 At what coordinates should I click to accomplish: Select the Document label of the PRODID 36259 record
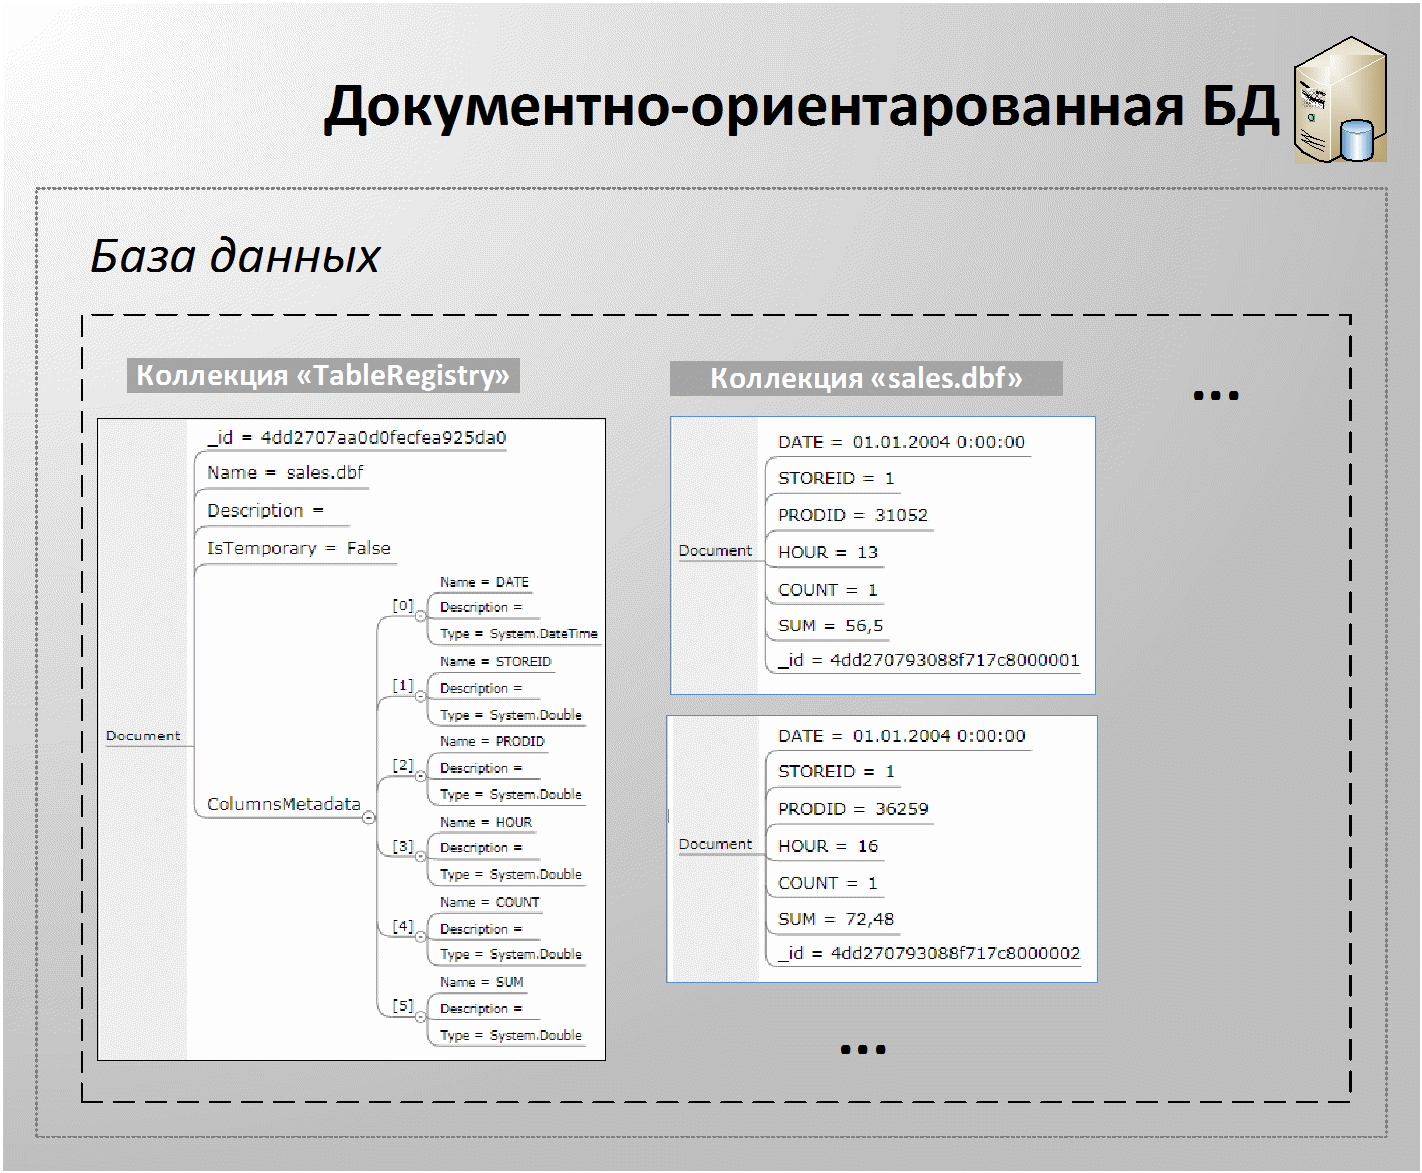point(715,844)
